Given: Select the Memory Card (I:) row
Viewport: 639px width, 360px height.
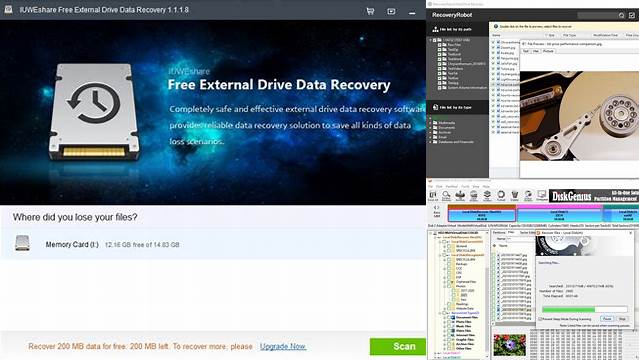Looking at the screenshot, I should (x=213, y=244).
